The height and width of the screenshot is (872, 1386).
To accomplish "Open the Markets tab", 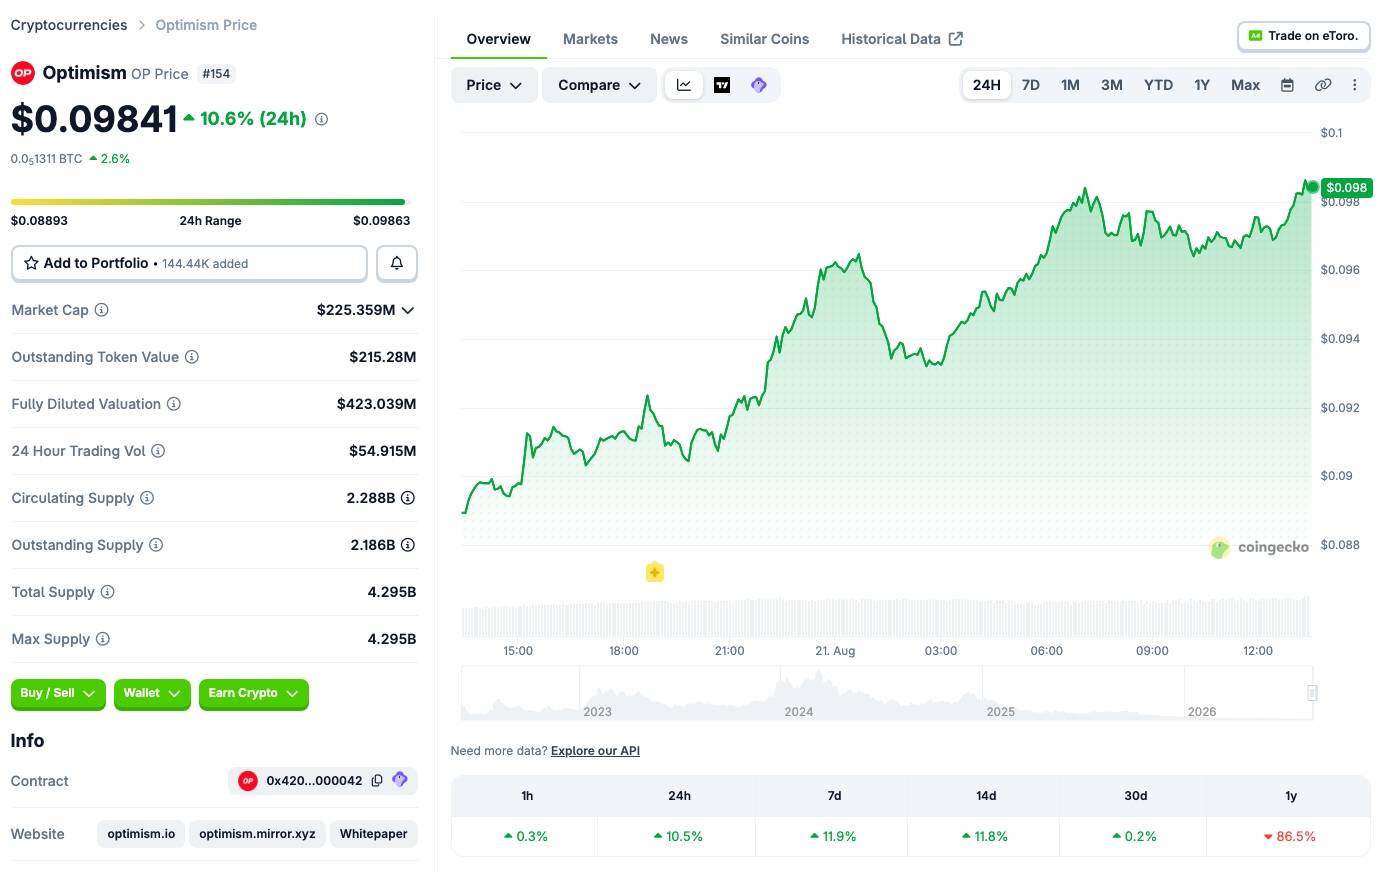I will [x=590, y=39].
